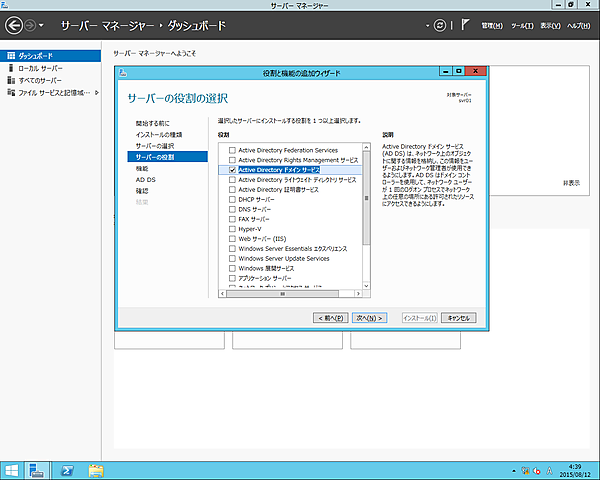
Task: Click the back navigation arrow in Server Manager
Action: (x=14, y=23)
